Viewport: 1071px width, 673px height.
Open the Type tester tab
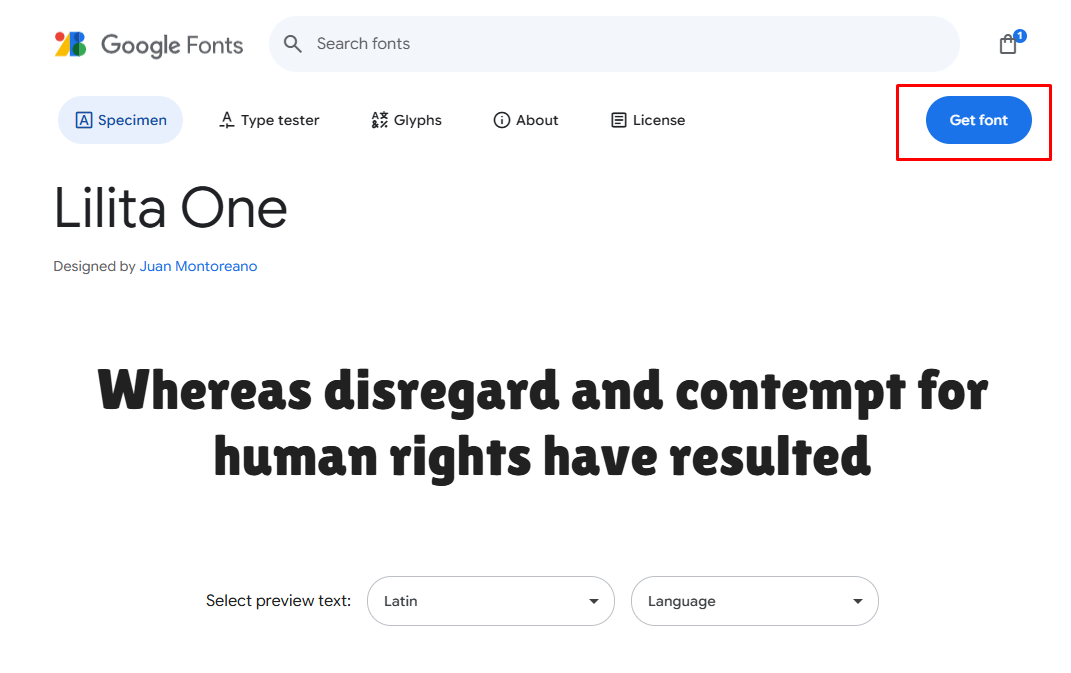tap(269, 120)
